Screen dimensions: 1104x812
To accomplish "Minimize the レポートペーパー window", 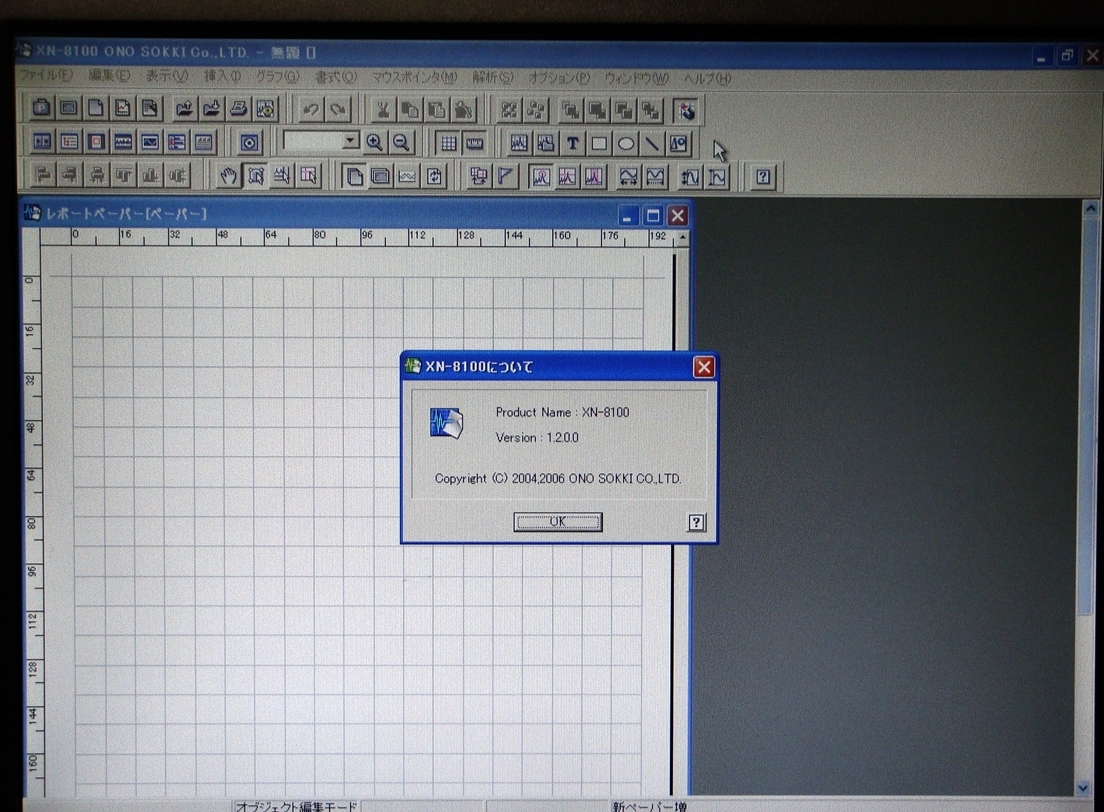I will 628,215.
